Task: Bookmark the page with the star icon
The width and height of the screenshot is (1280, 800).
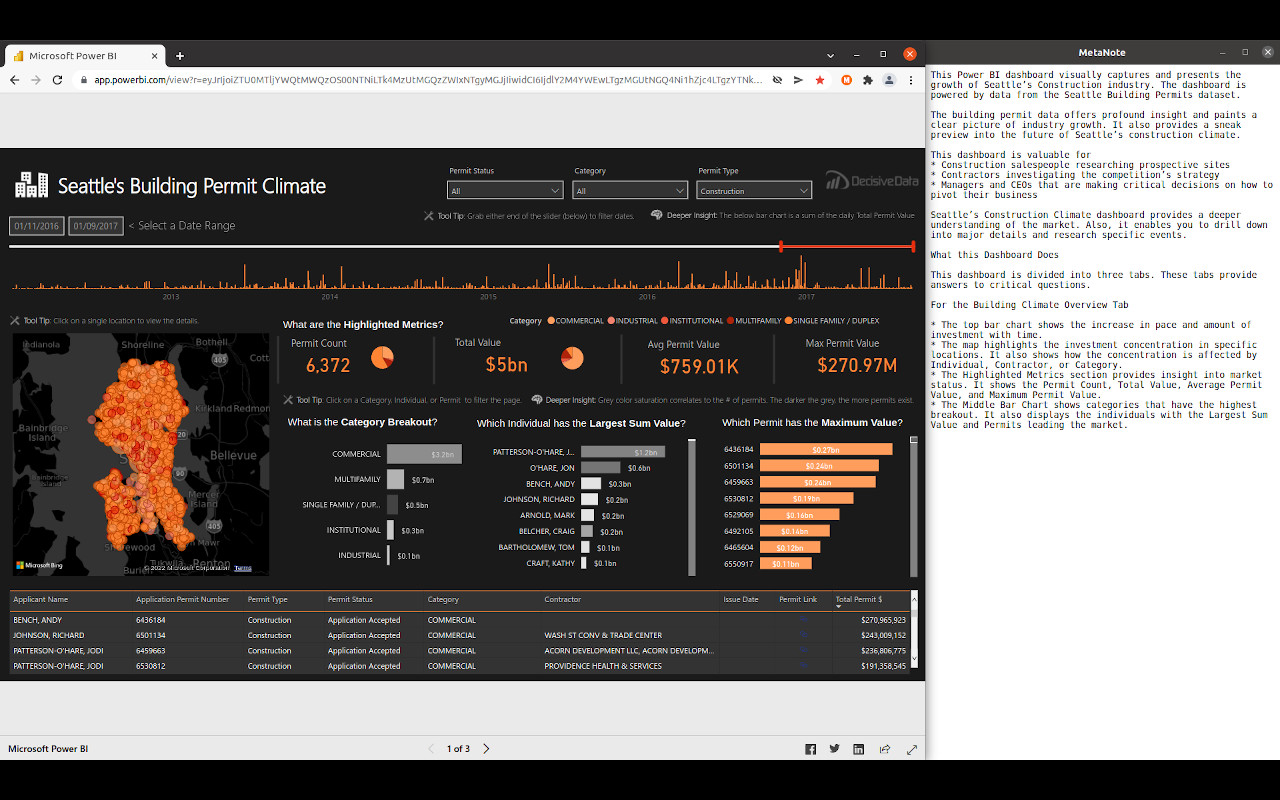Action: [820, 80]
